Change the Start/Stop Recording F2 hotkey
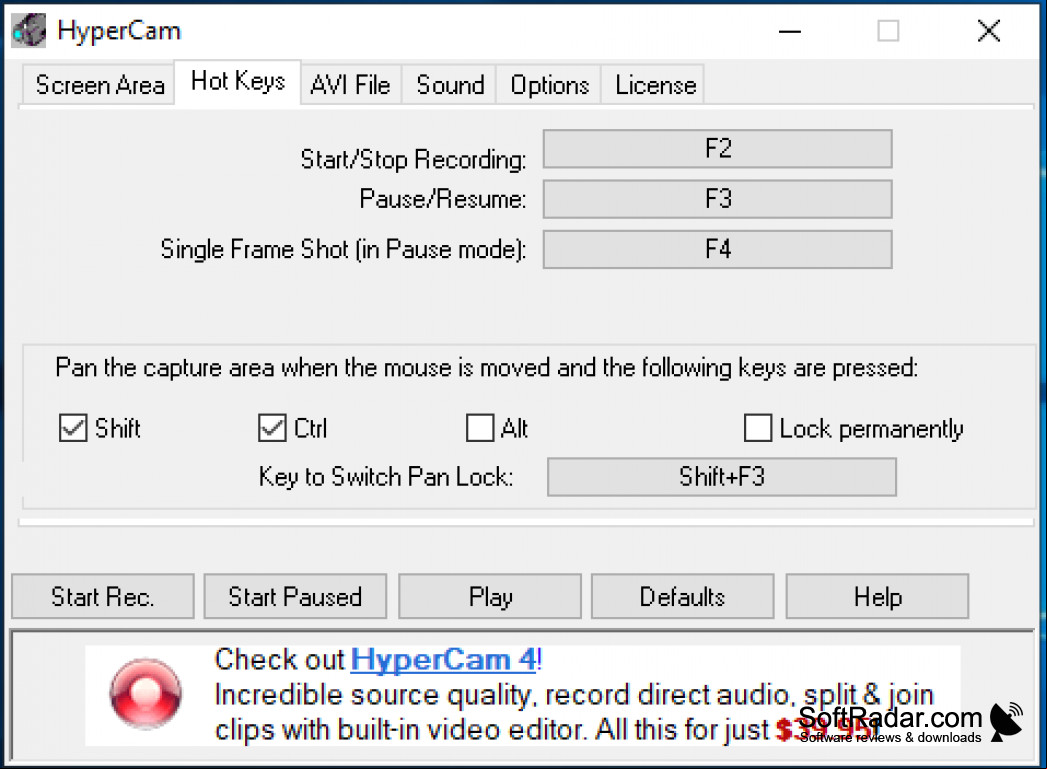The image size is (1047, 769). (x=718, y=148)
